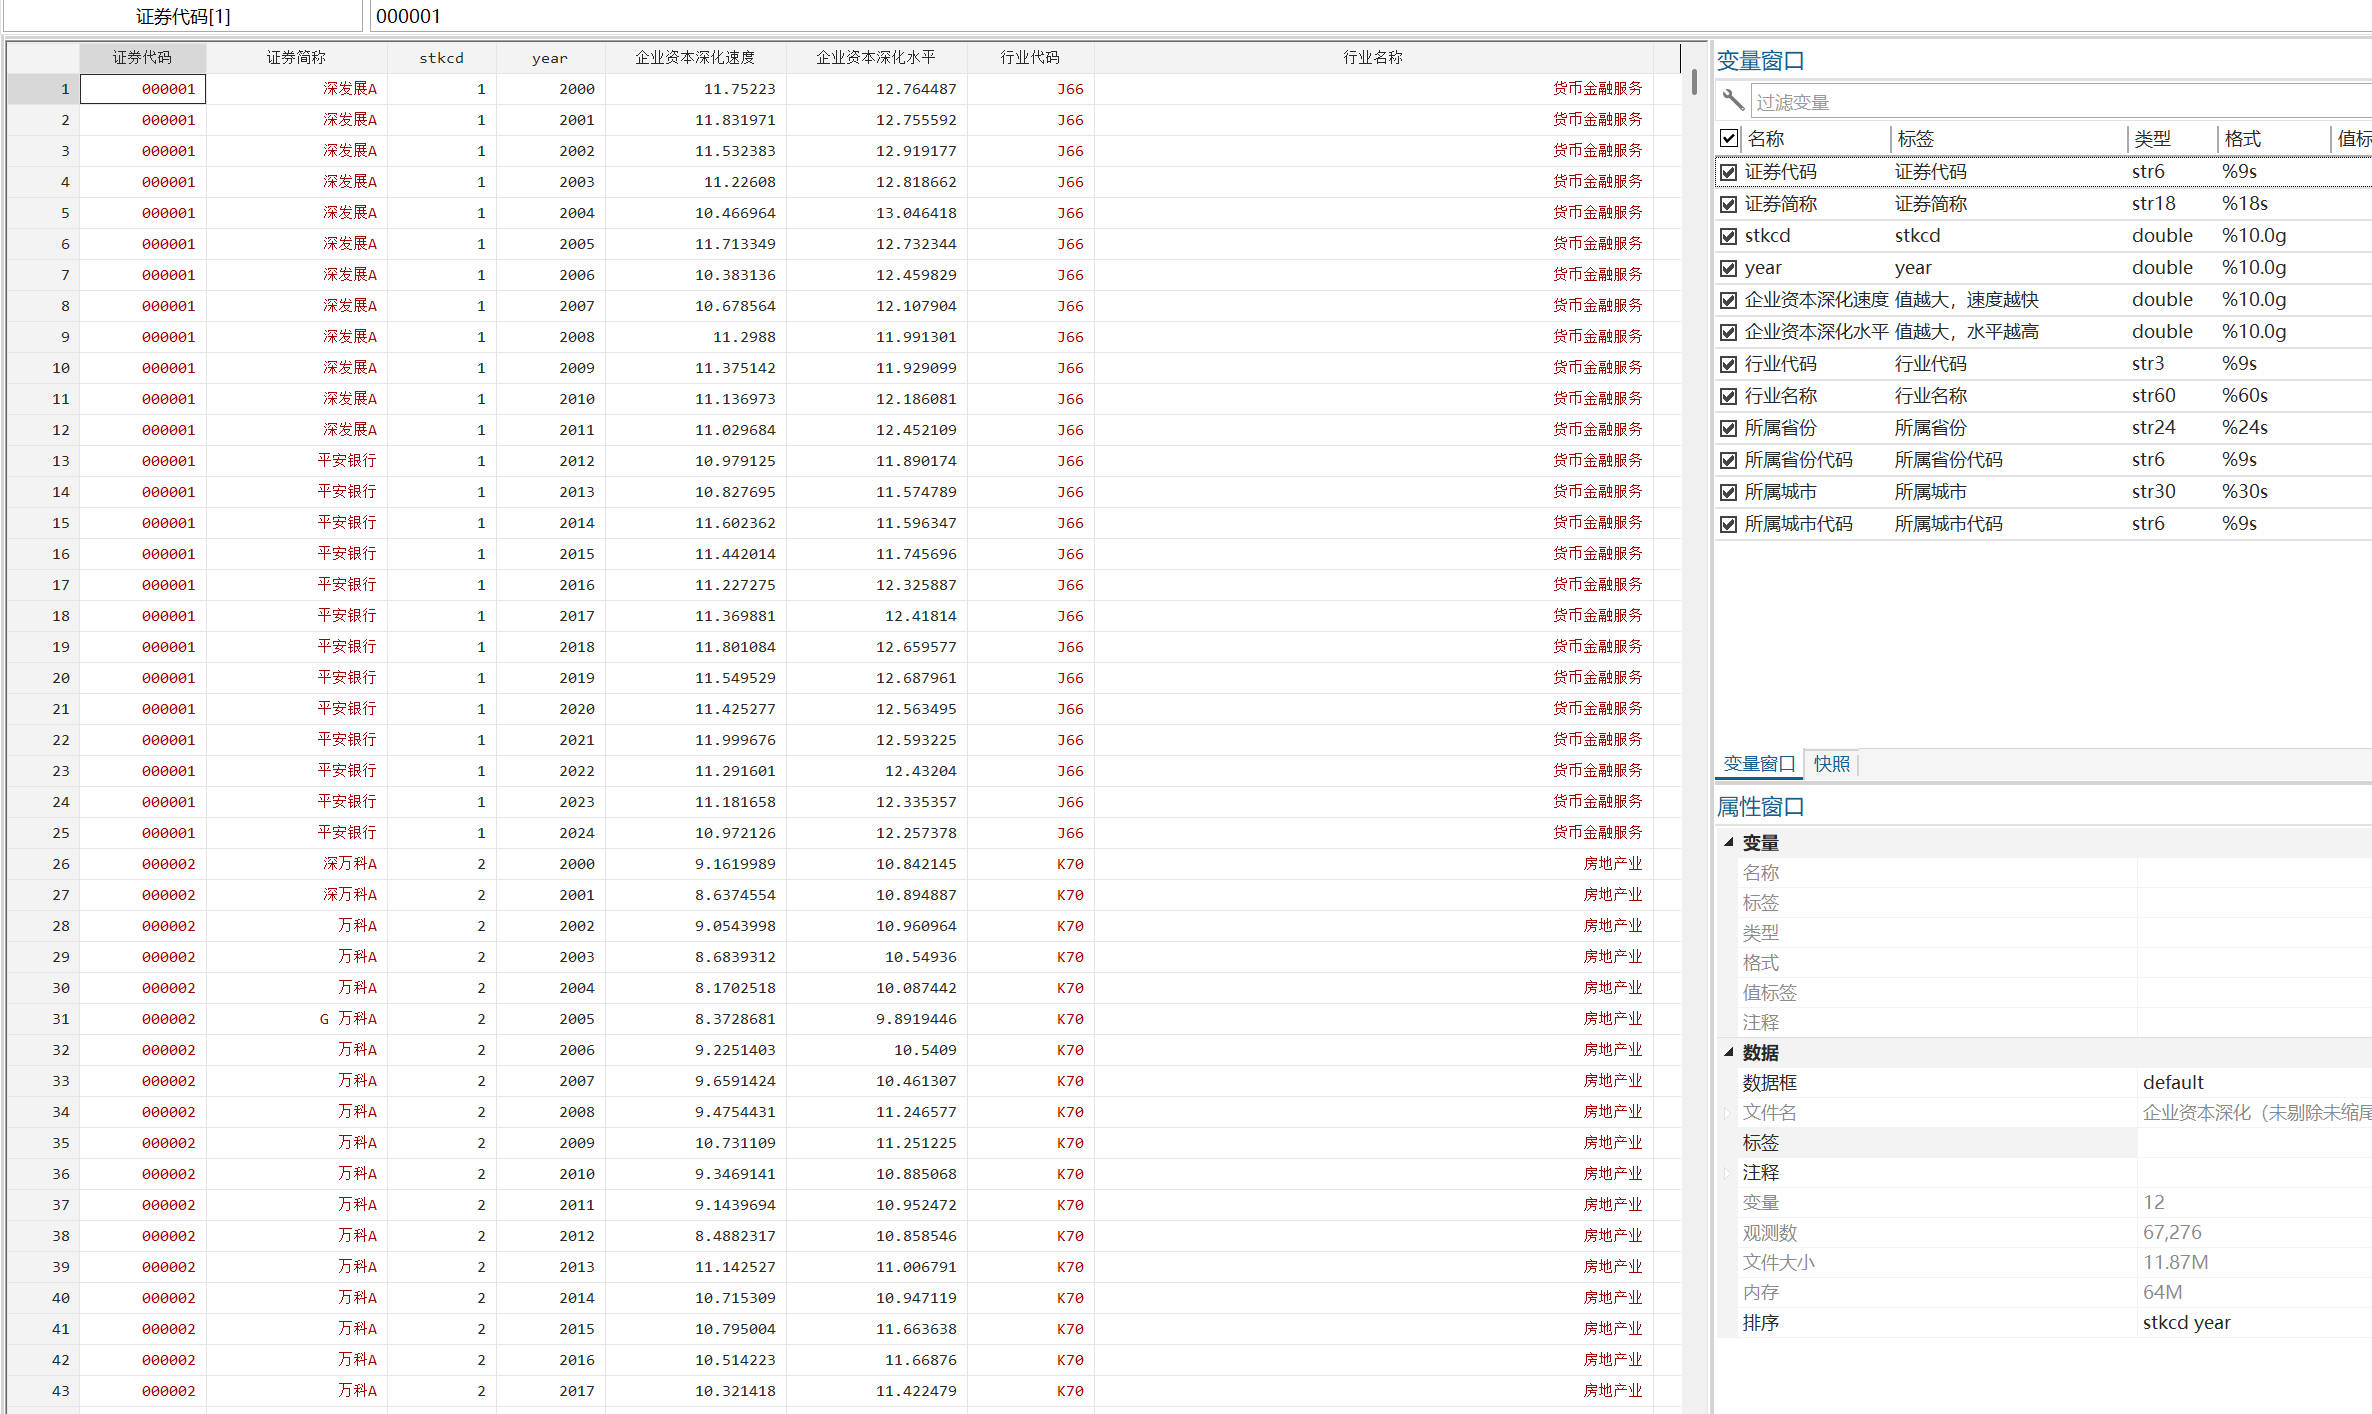Select the 变量窗口 tab
The height and width of the screenshot is (1414, 2372).
[x=1758, y=764]
